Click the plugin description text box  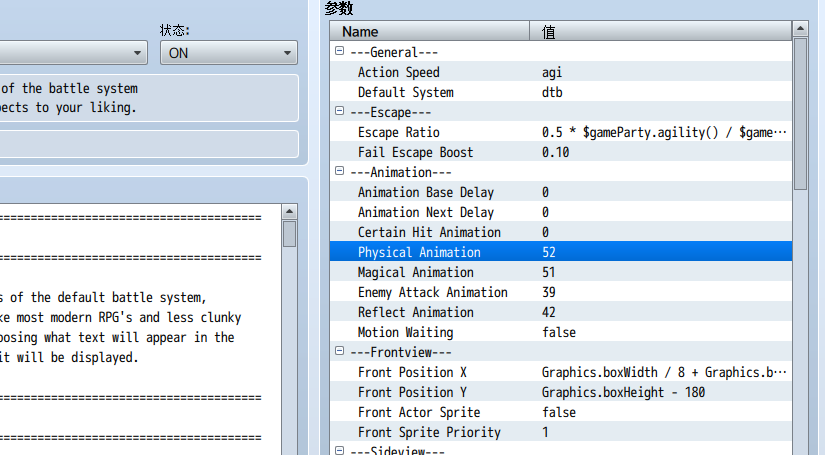pos(149,98)
